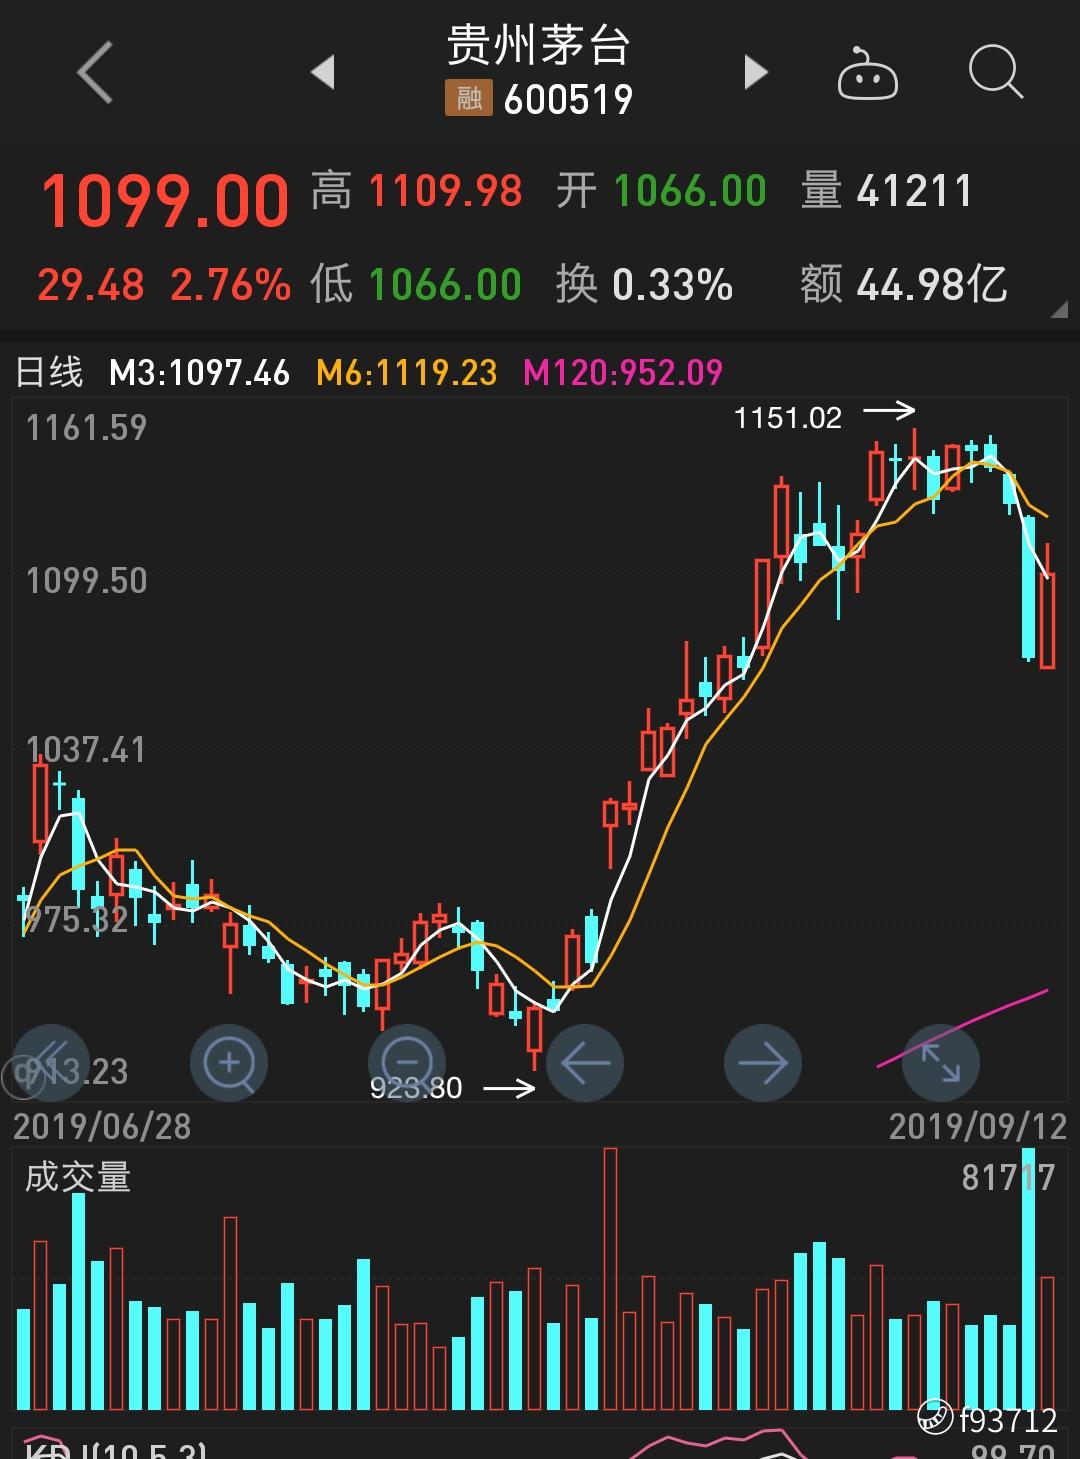Tap the percent change 2.76%
Viewport: 1080px width, 1459px height.
pos(231,285)
